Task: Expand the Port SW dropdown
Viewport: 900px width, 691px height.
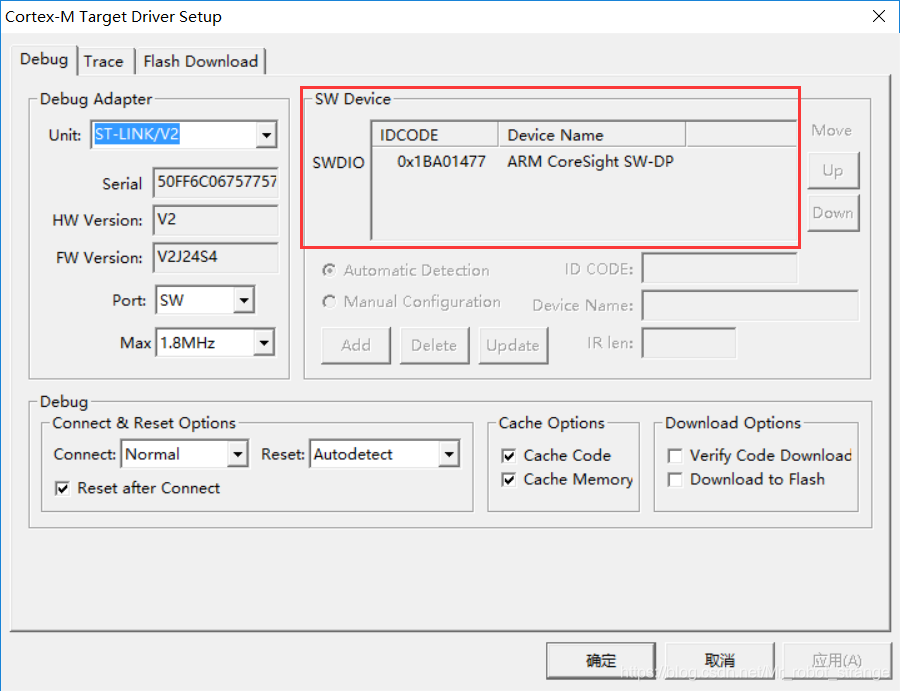Action: click(x=244, y=300)
